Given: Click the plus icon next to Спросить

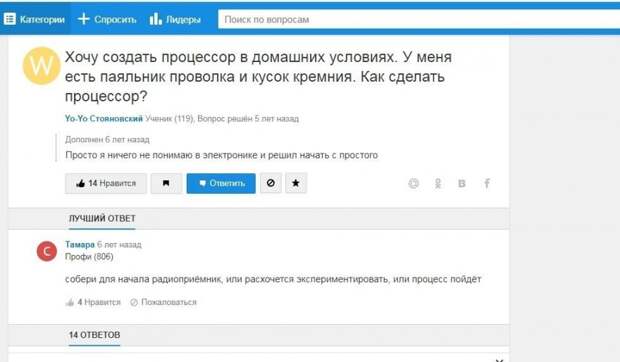Looking at the screenshot, I should [x=83, y=19].
